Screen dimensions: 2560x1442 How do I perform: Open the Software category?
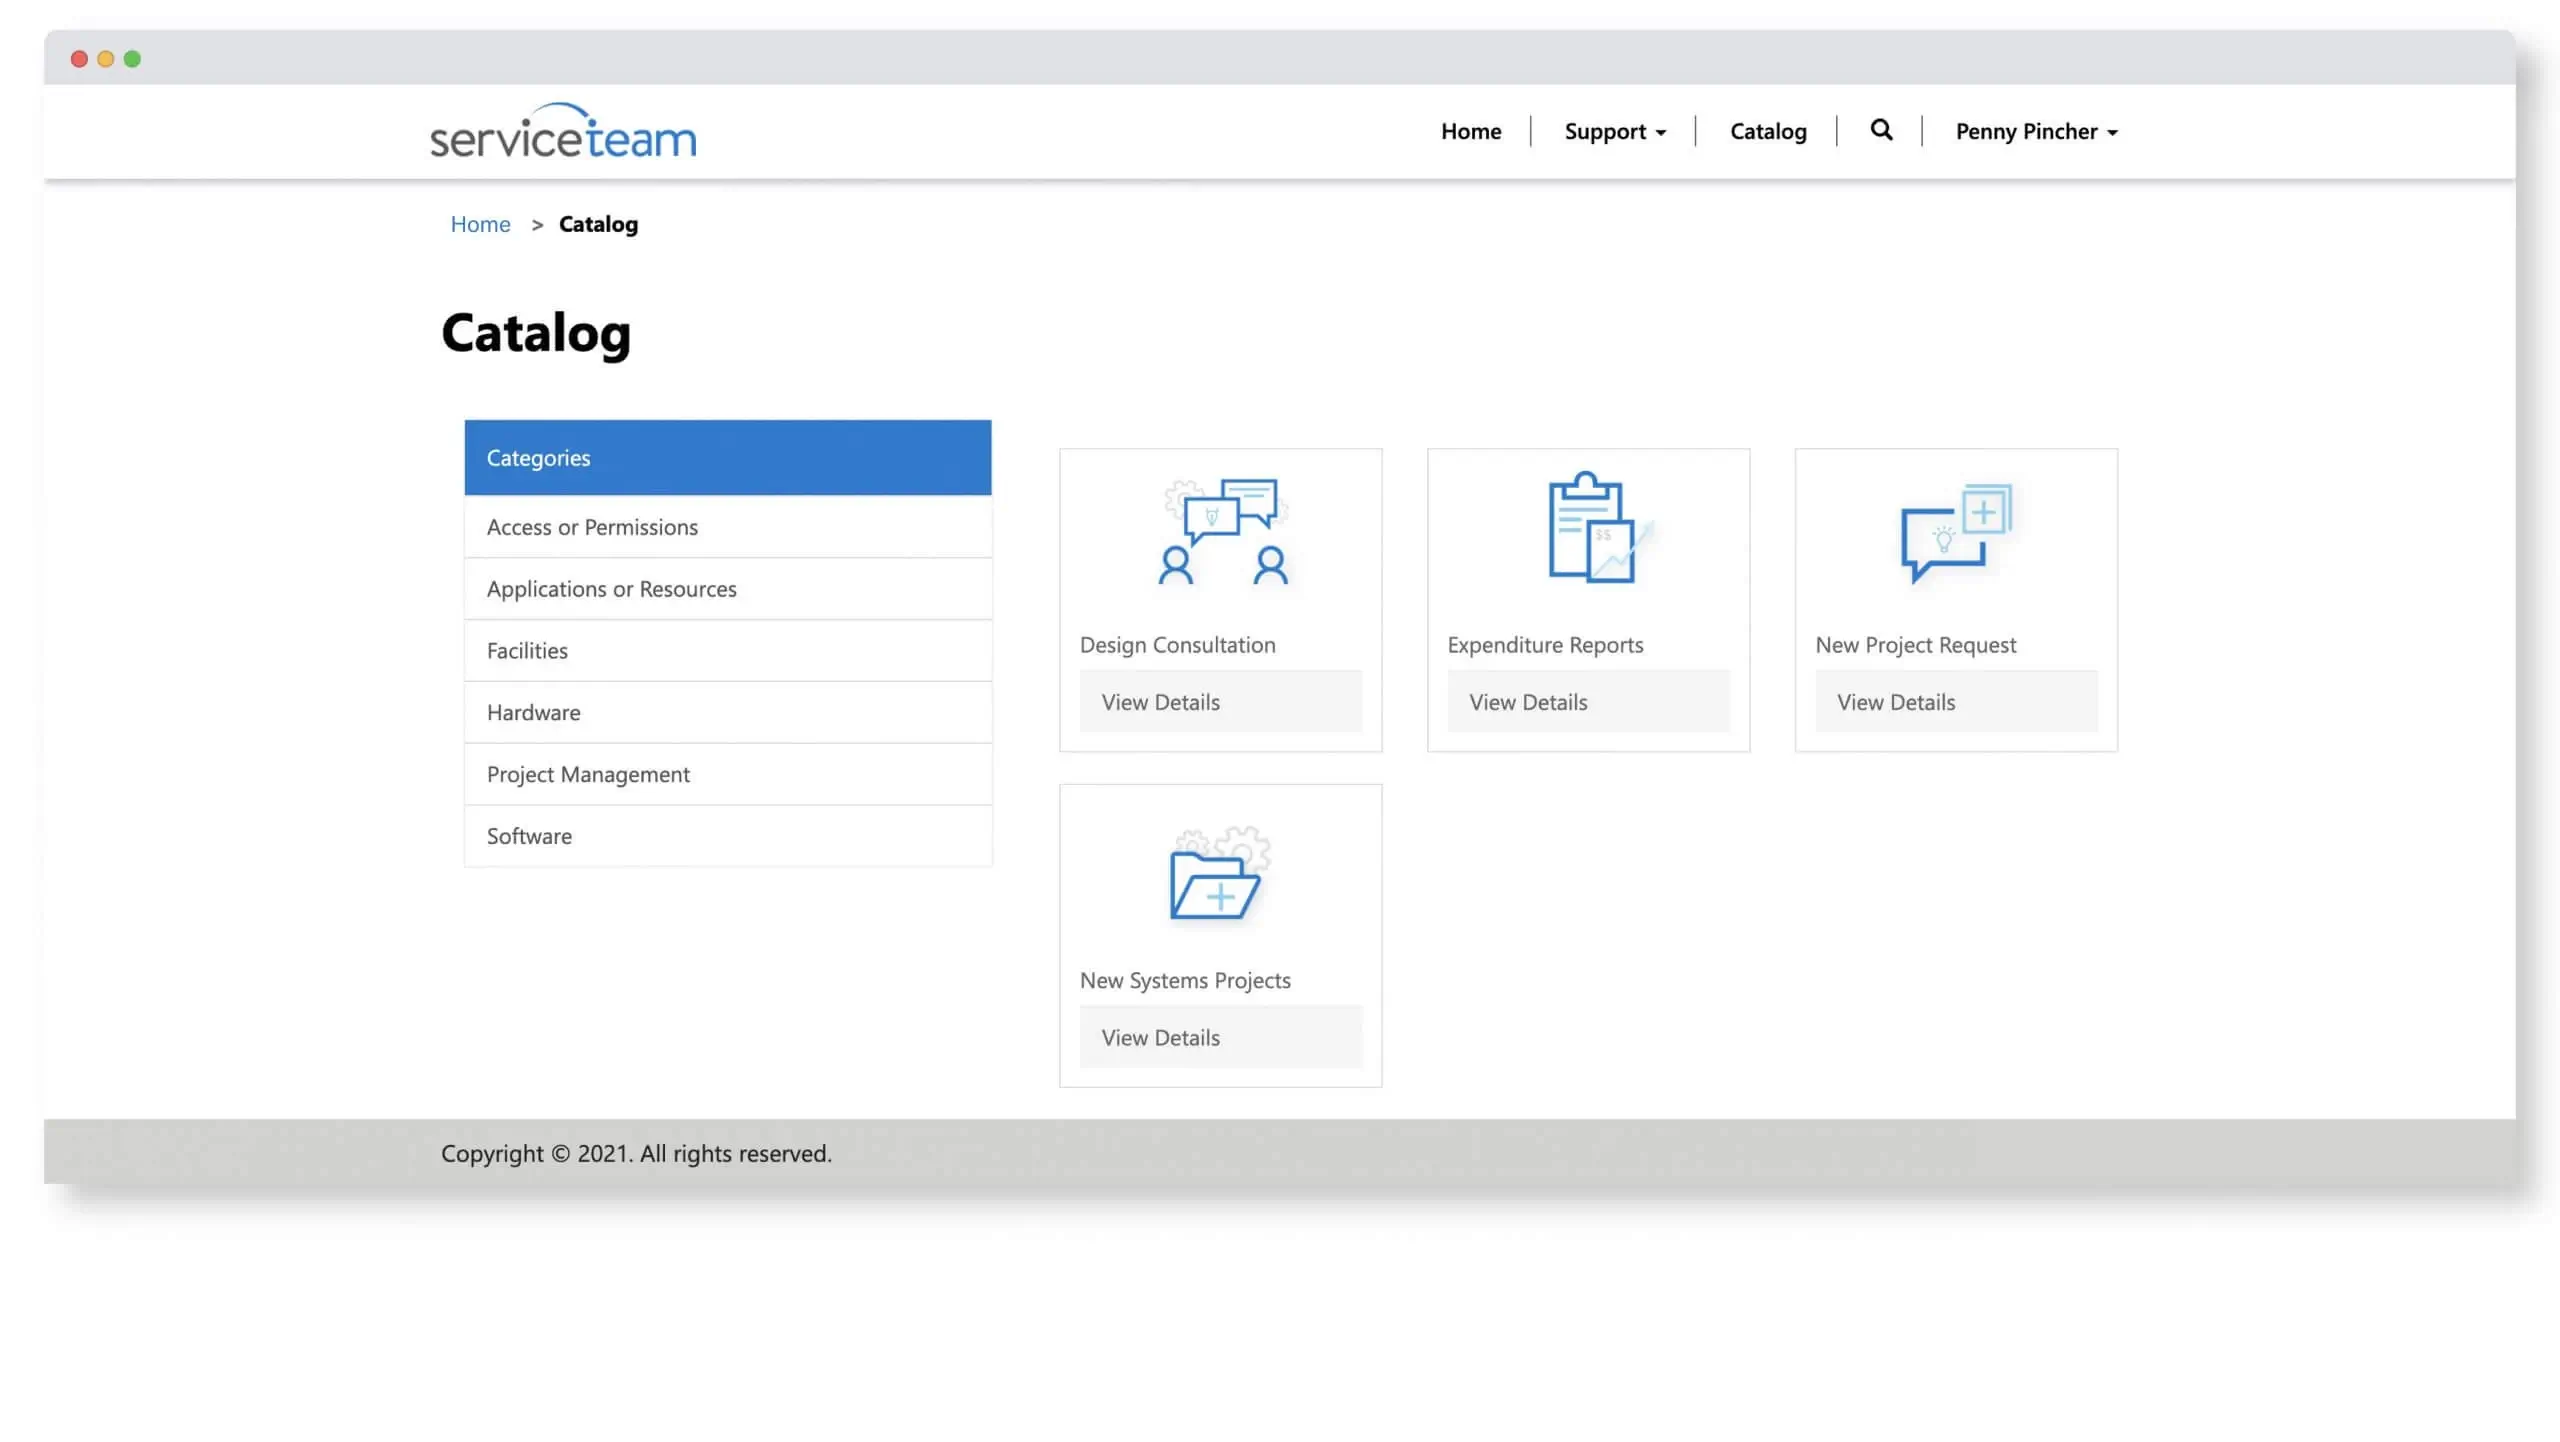pyautogui.click(x=728, y=836)
